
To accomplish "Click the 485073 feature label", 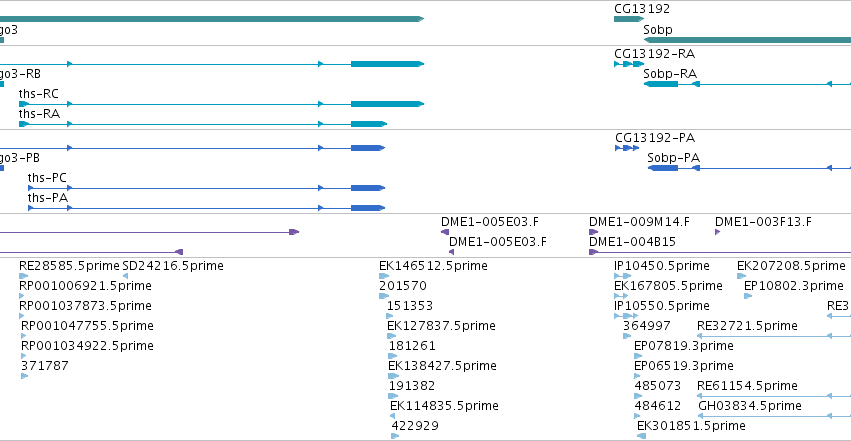I will click(657, 386).
